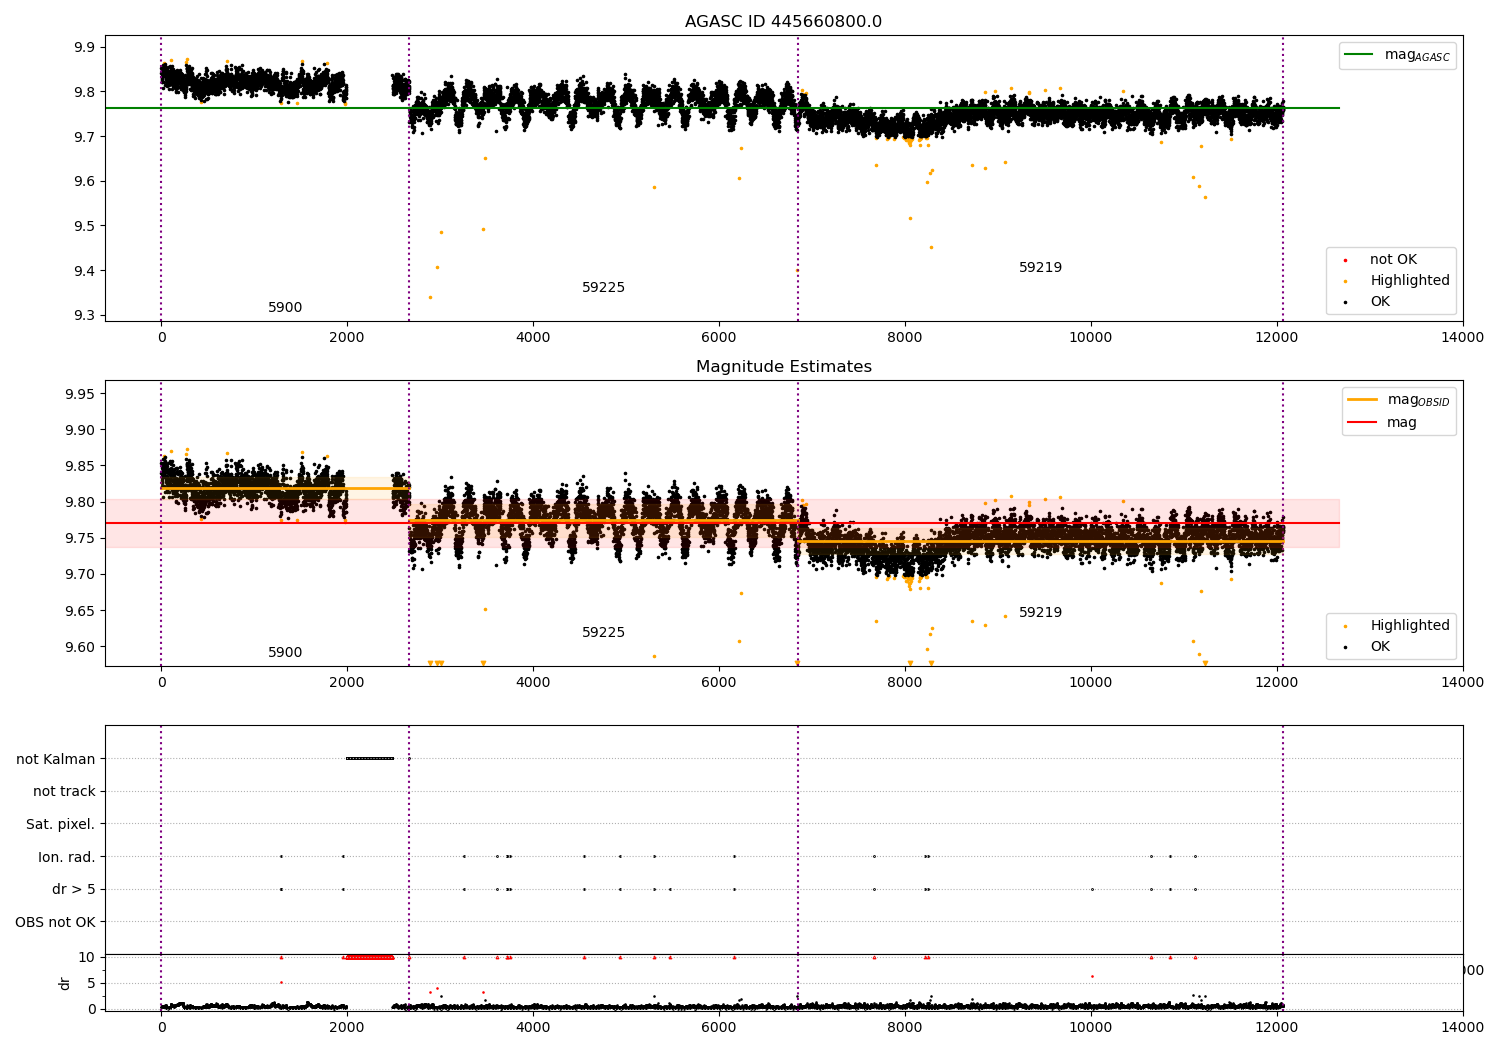Click the 'not Kalman' axis label
The image size is (1500, 1050).
tap(56, 759)
